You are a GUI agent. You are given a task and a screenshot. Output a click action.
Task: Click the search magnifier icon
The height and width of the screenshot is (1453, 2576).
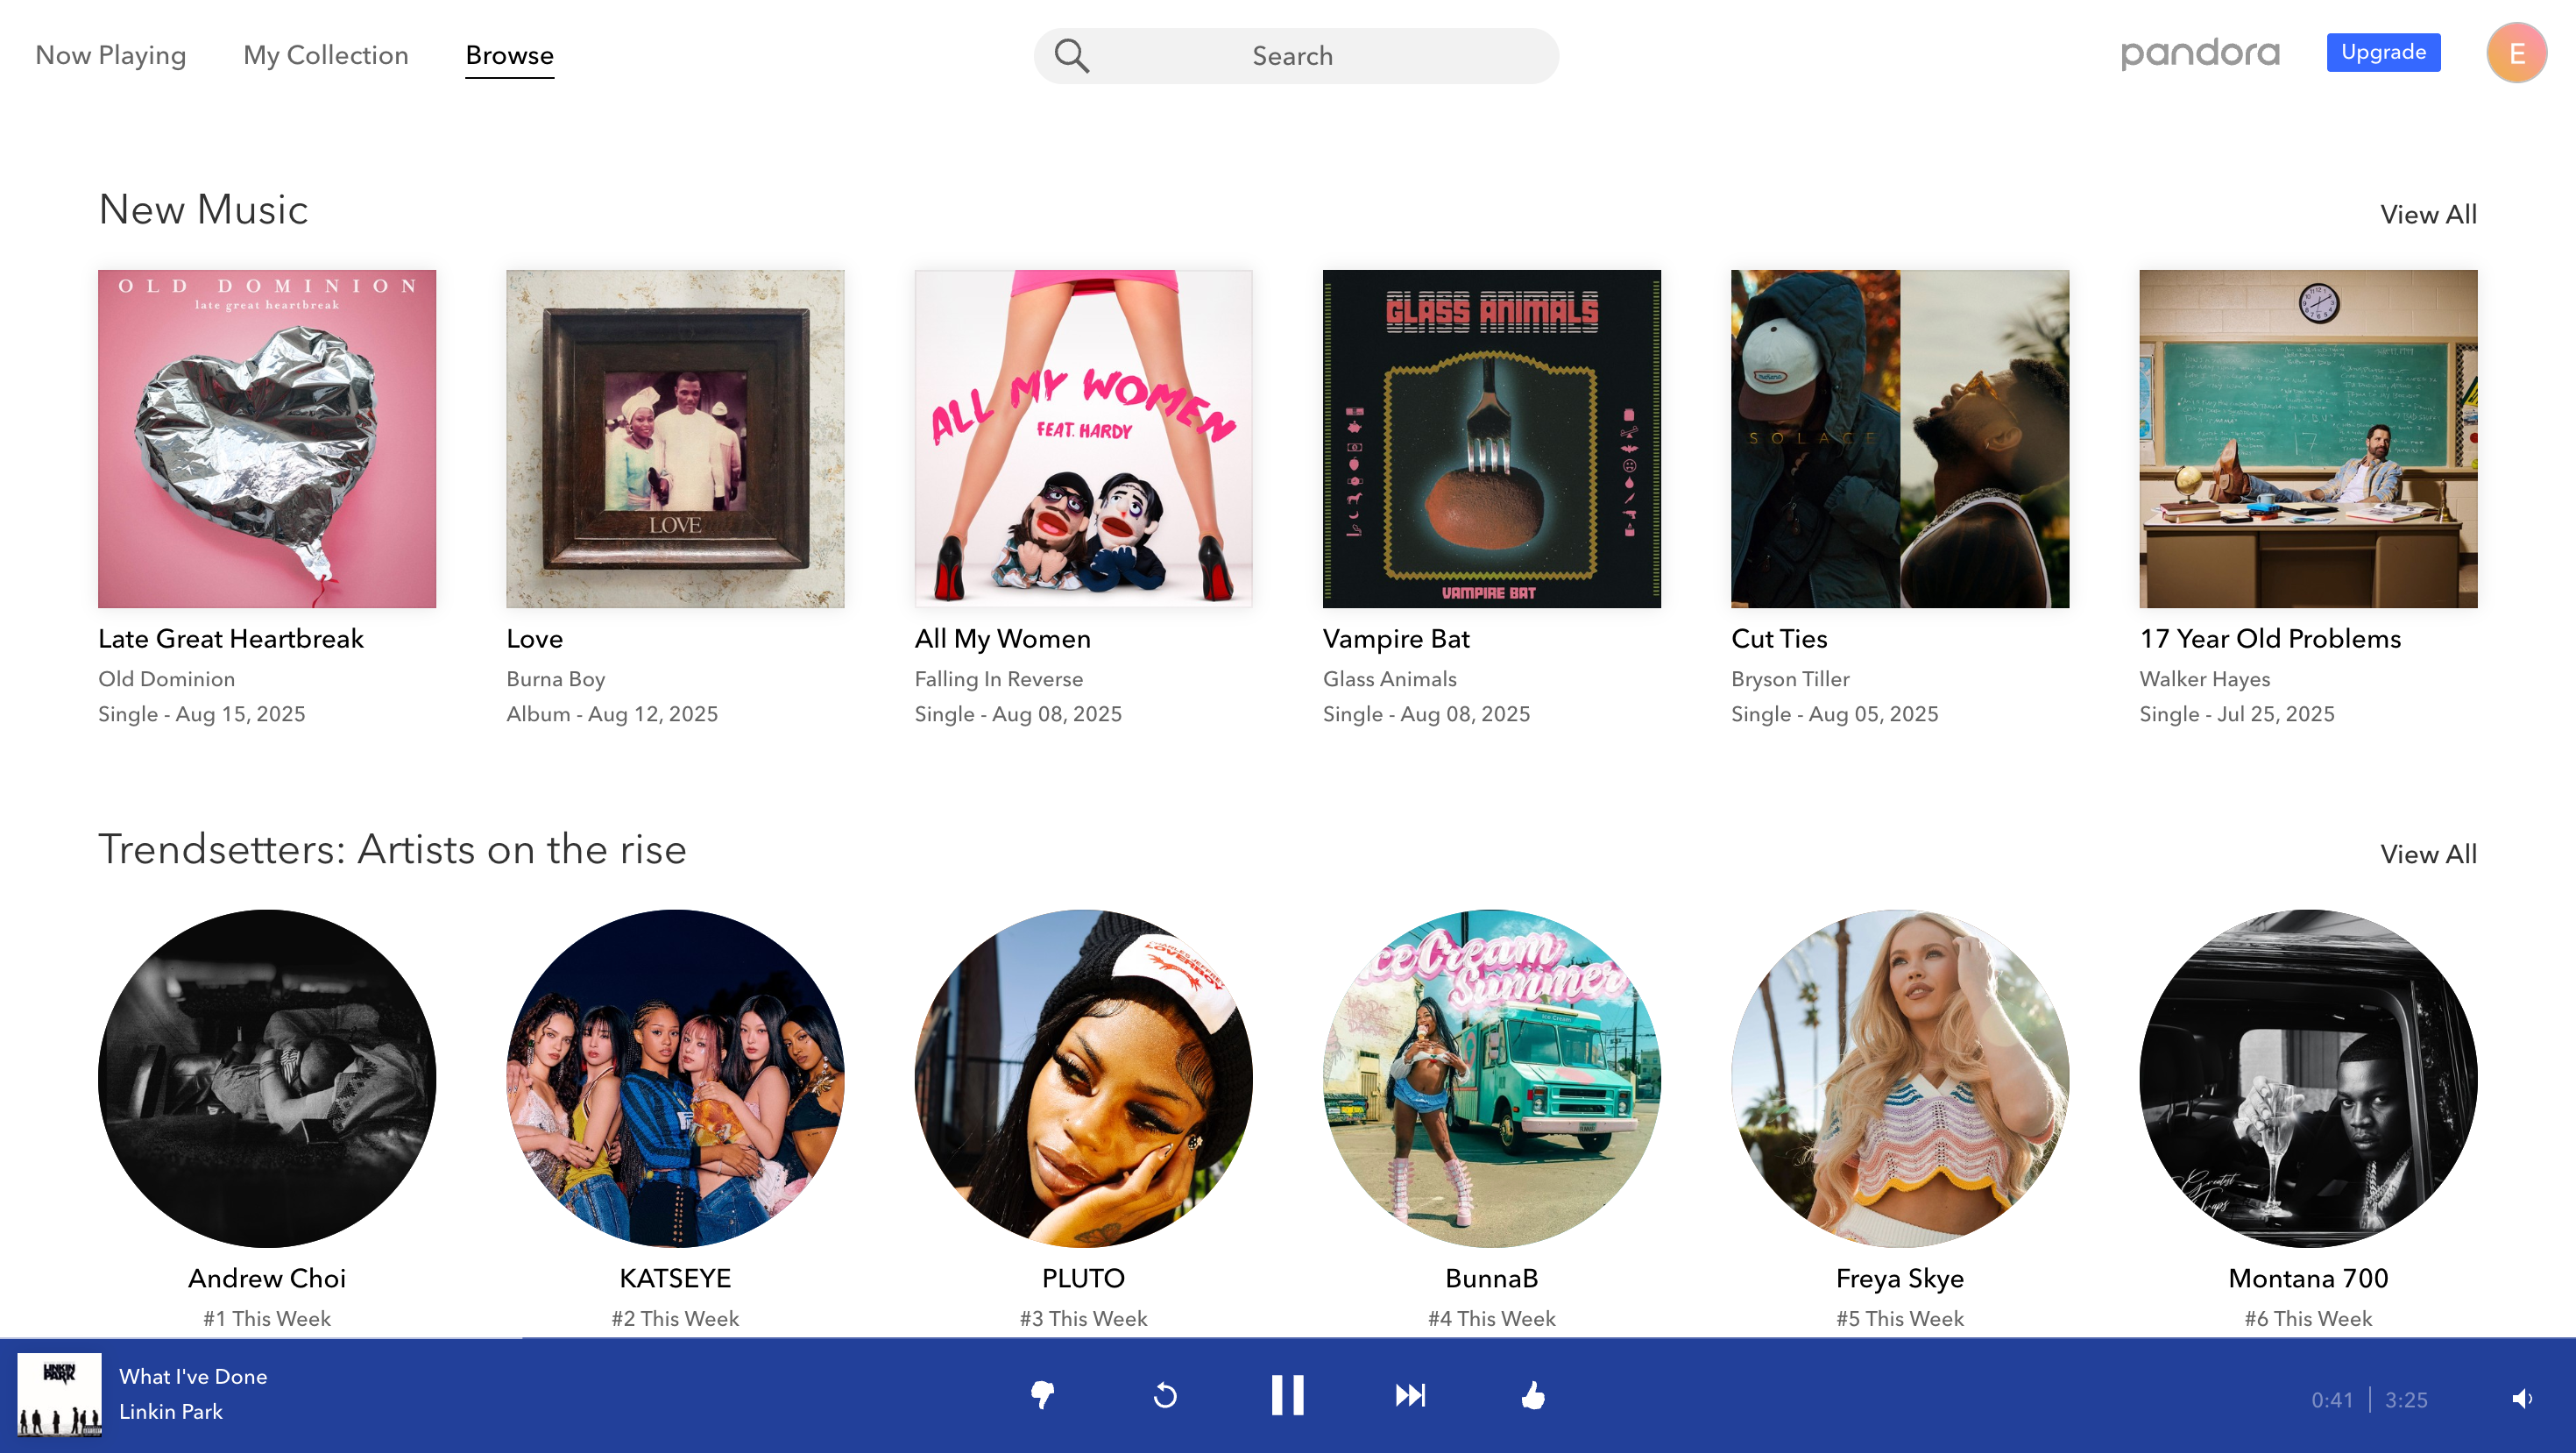1072,56
